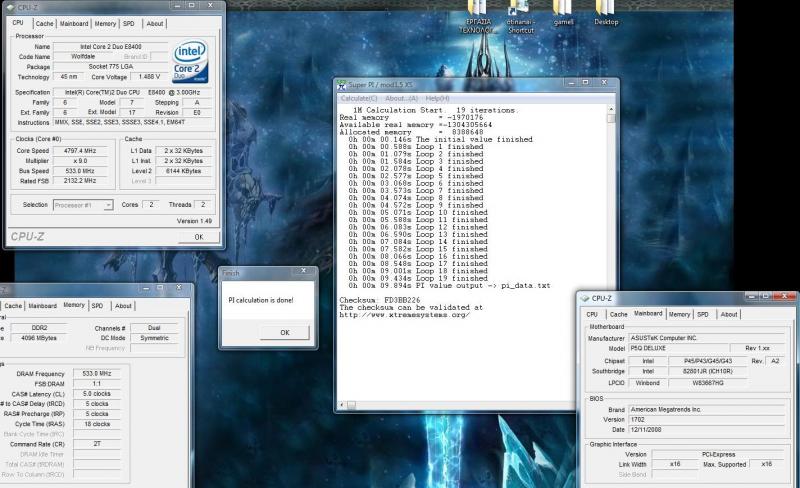Switch to SPD tab in top-left CPU-Z window

128,23
